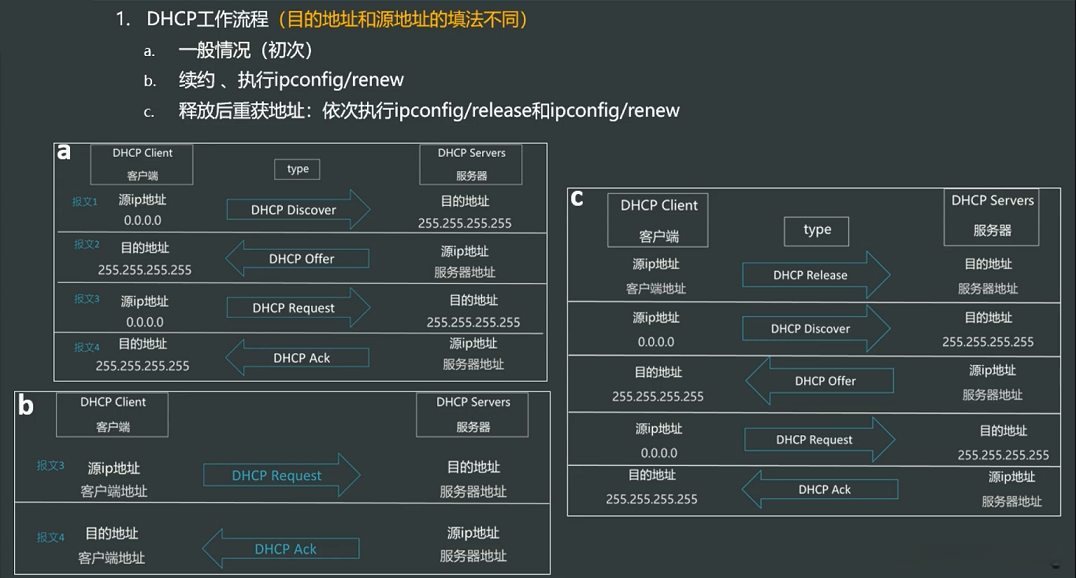This screenshot has height=578, width=1076.
Task: Click the DHCP Ack arrow in diagram a
Action: (x=298, y=357)
